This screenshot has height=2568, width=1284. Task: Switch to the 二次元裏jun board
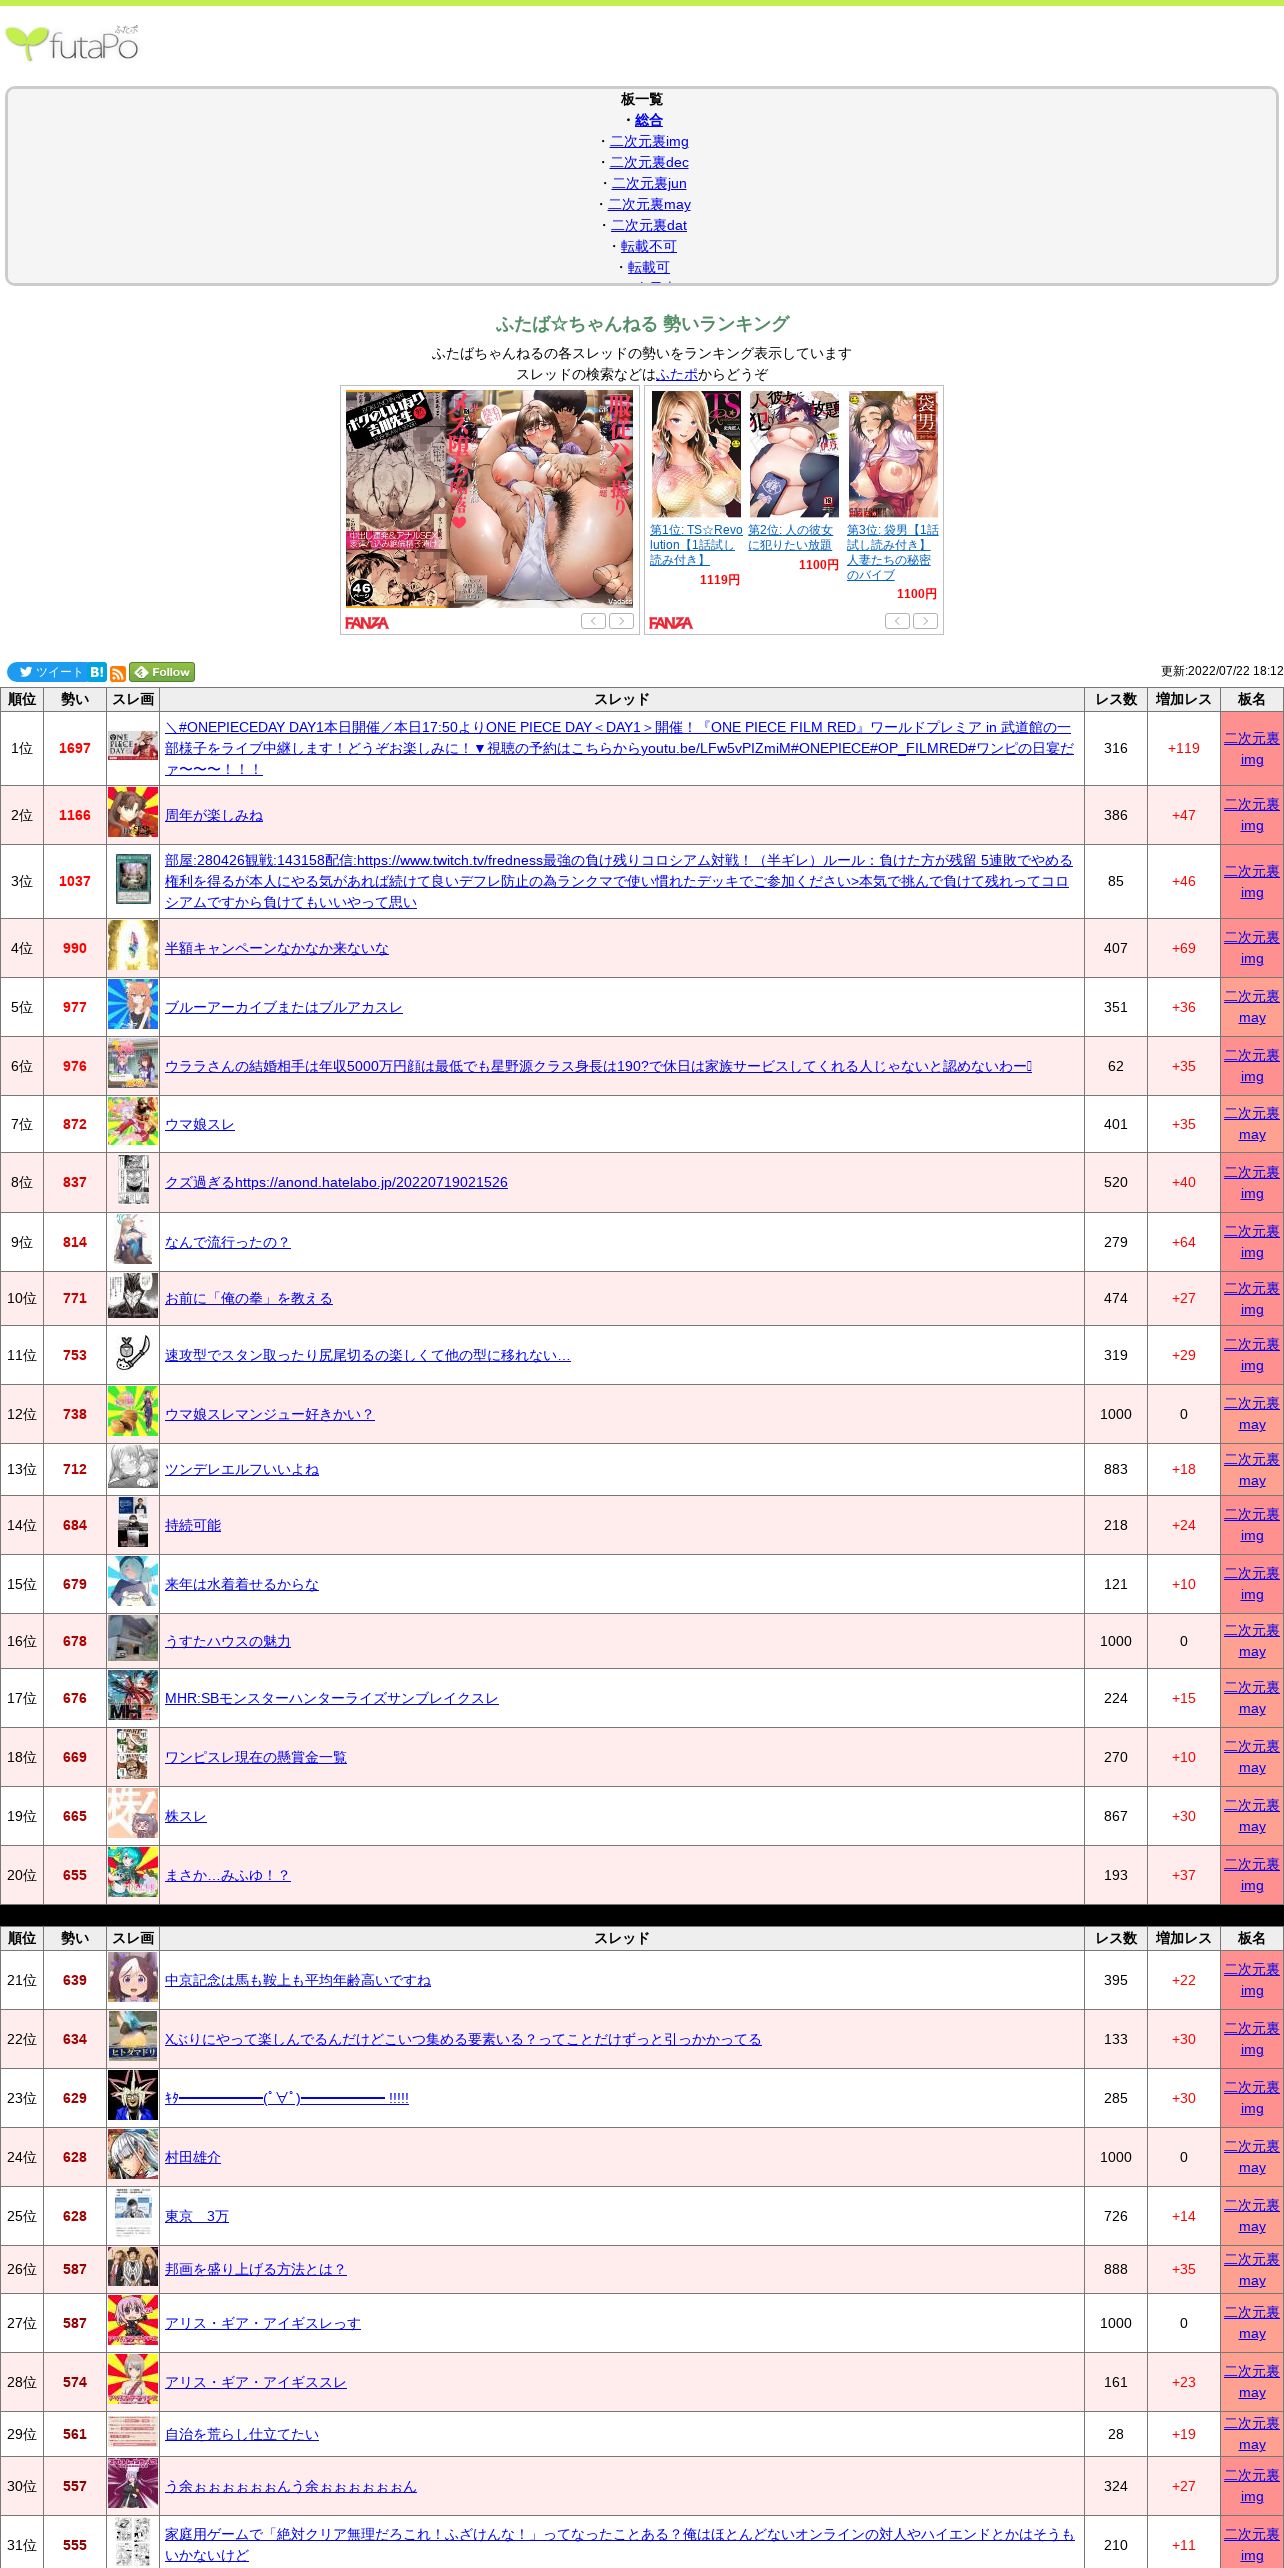click(649, 183)
